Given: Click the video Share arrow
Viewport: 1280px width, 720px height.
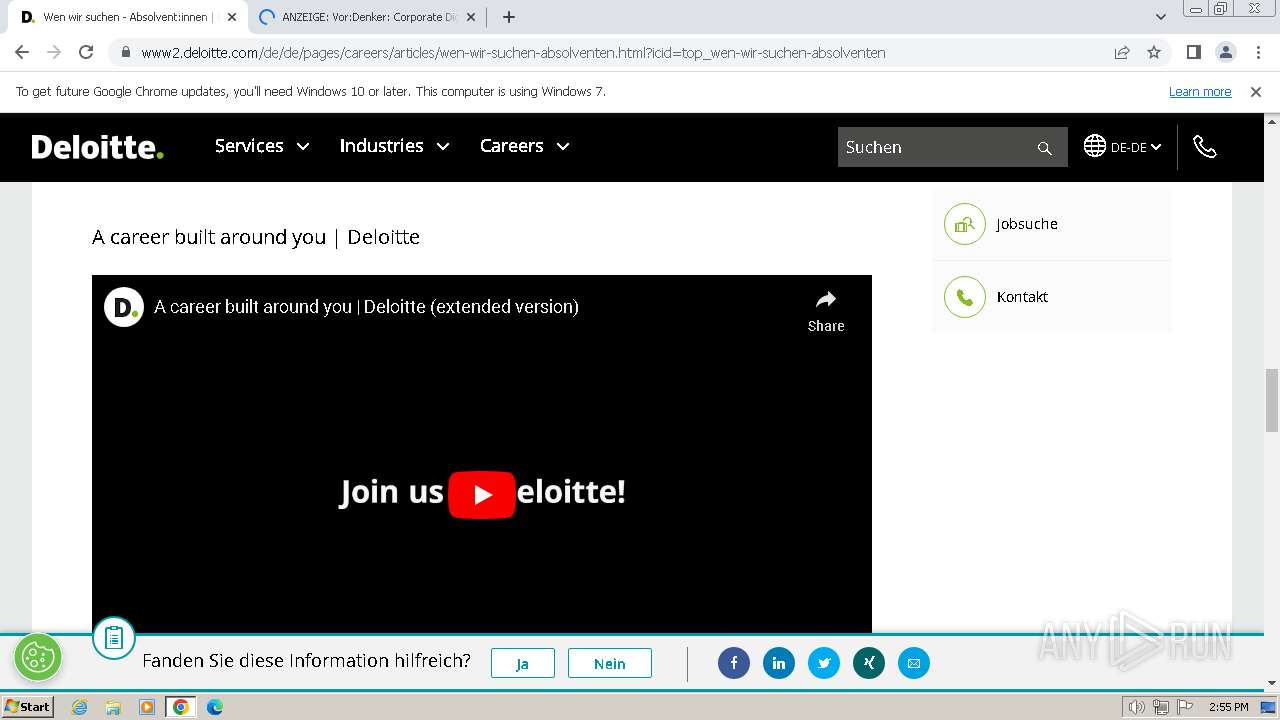Looking at the screenshot, I should pos(826,311).
